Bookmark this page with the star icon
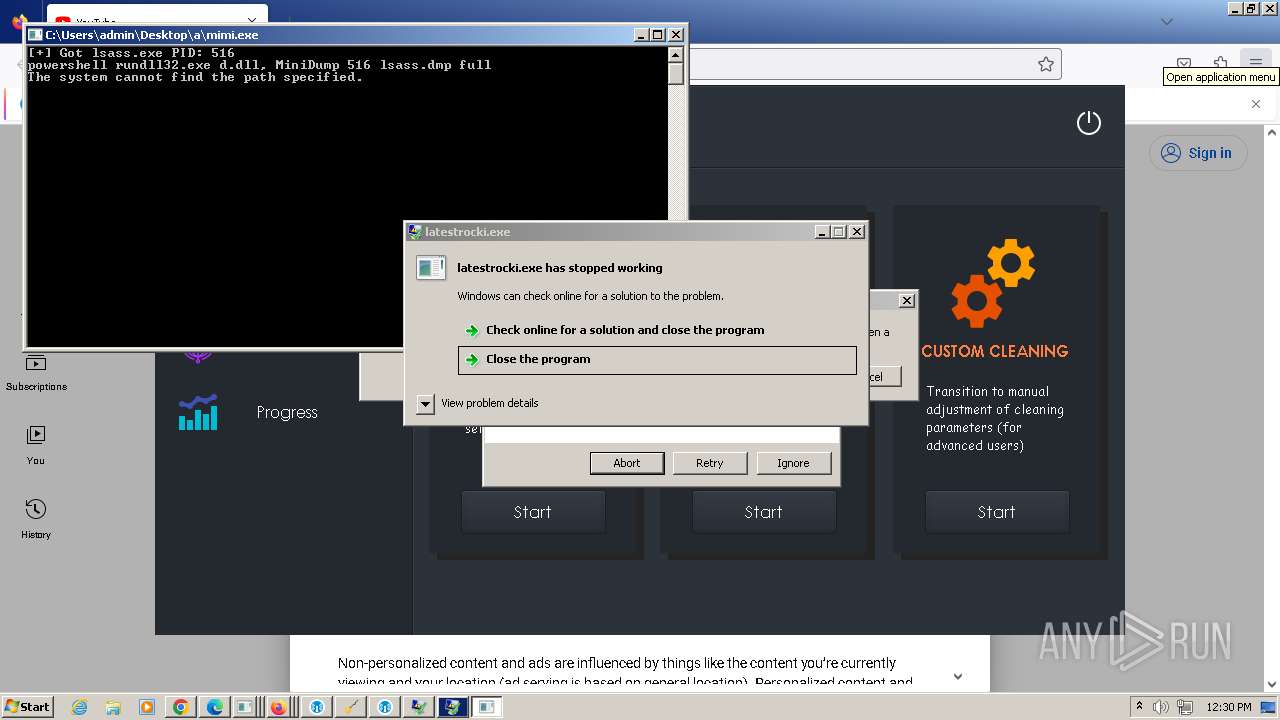Screen dimensions: 1280x720 tap(1046, 64)
